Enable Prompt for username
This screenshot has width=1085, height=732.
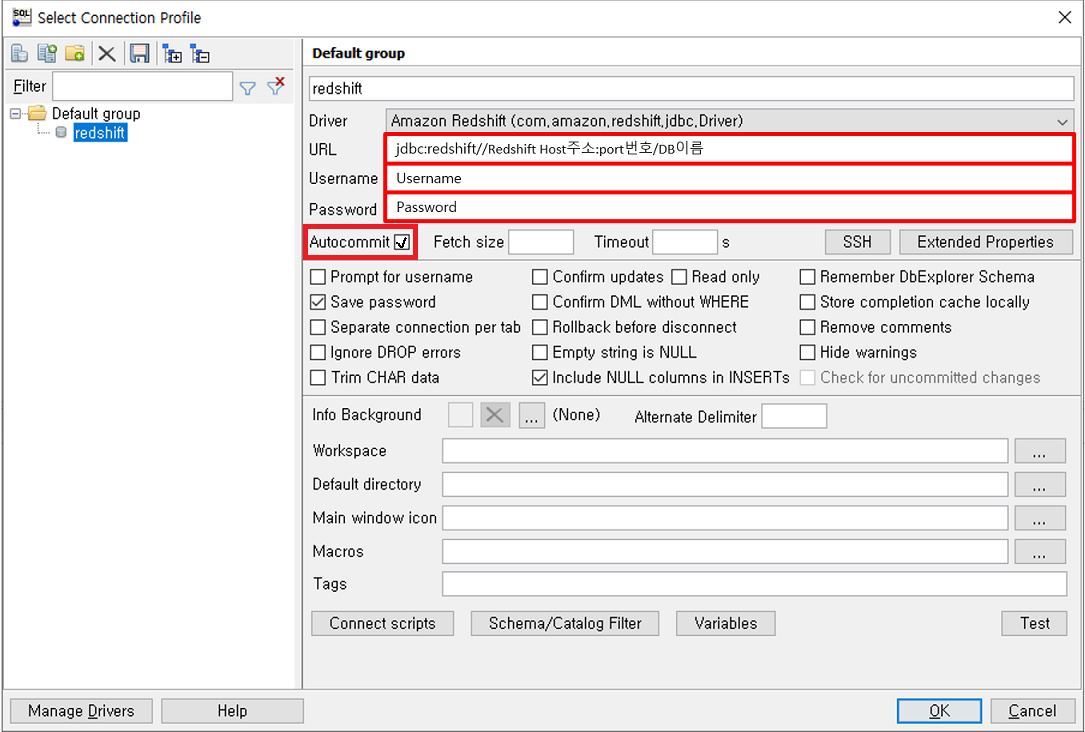point(318,277)
